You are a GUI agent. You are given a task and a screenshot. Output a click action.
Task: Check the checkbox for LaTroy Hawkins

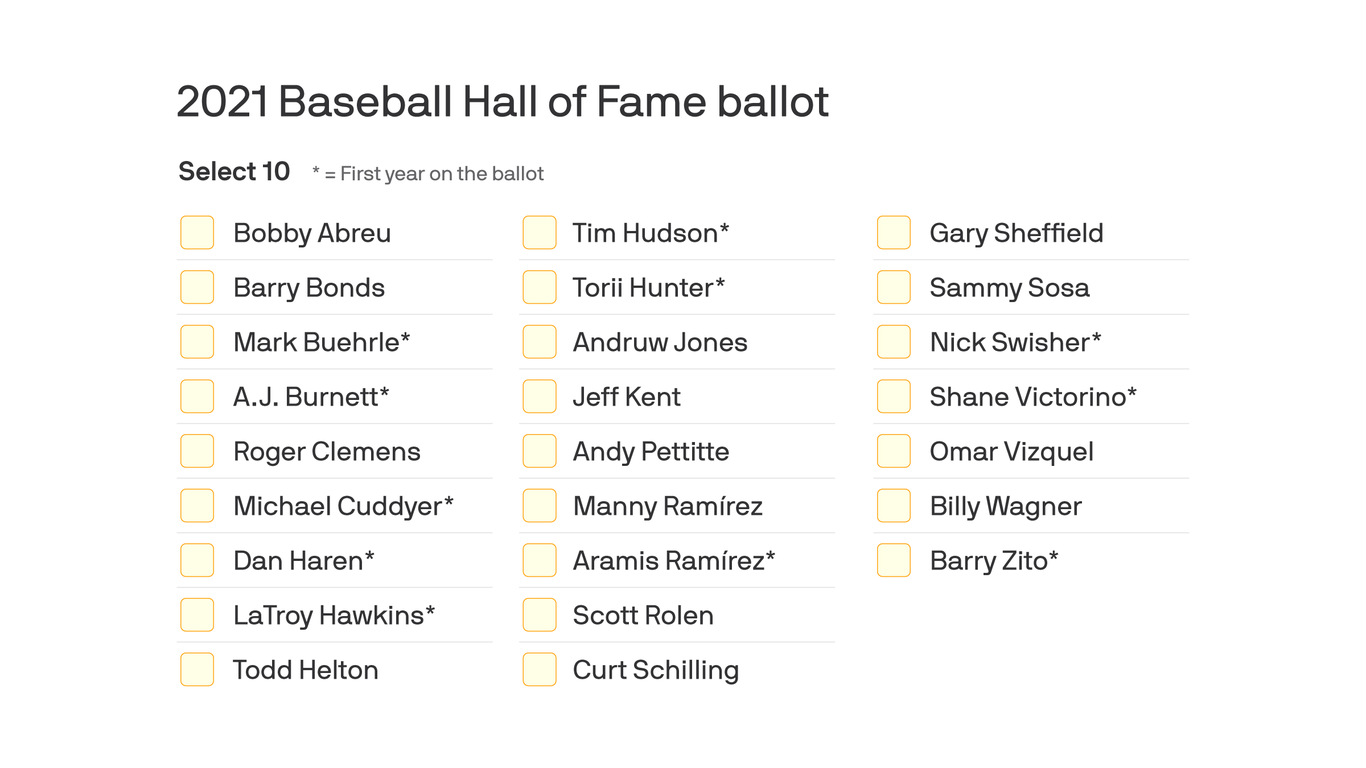click(197, 615)
